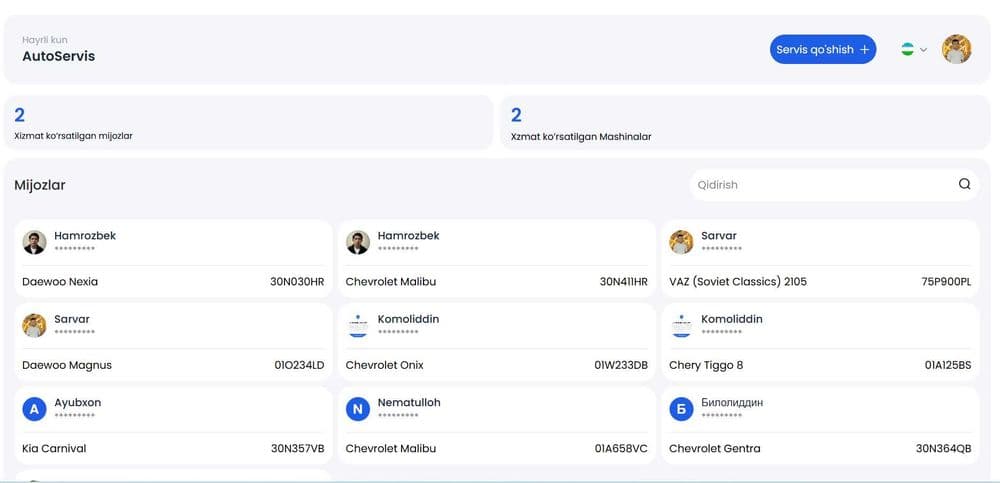Click the Daewoo Magnus car name
Viewport: 1000px width, 483px height.
point(67,365)
